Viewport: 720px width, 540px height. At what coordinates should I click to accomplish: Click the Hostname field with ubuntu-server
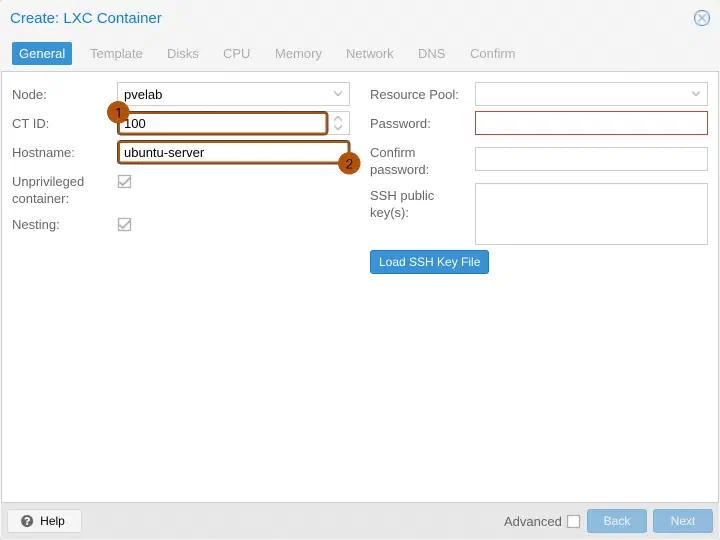[x=233, y=152]
